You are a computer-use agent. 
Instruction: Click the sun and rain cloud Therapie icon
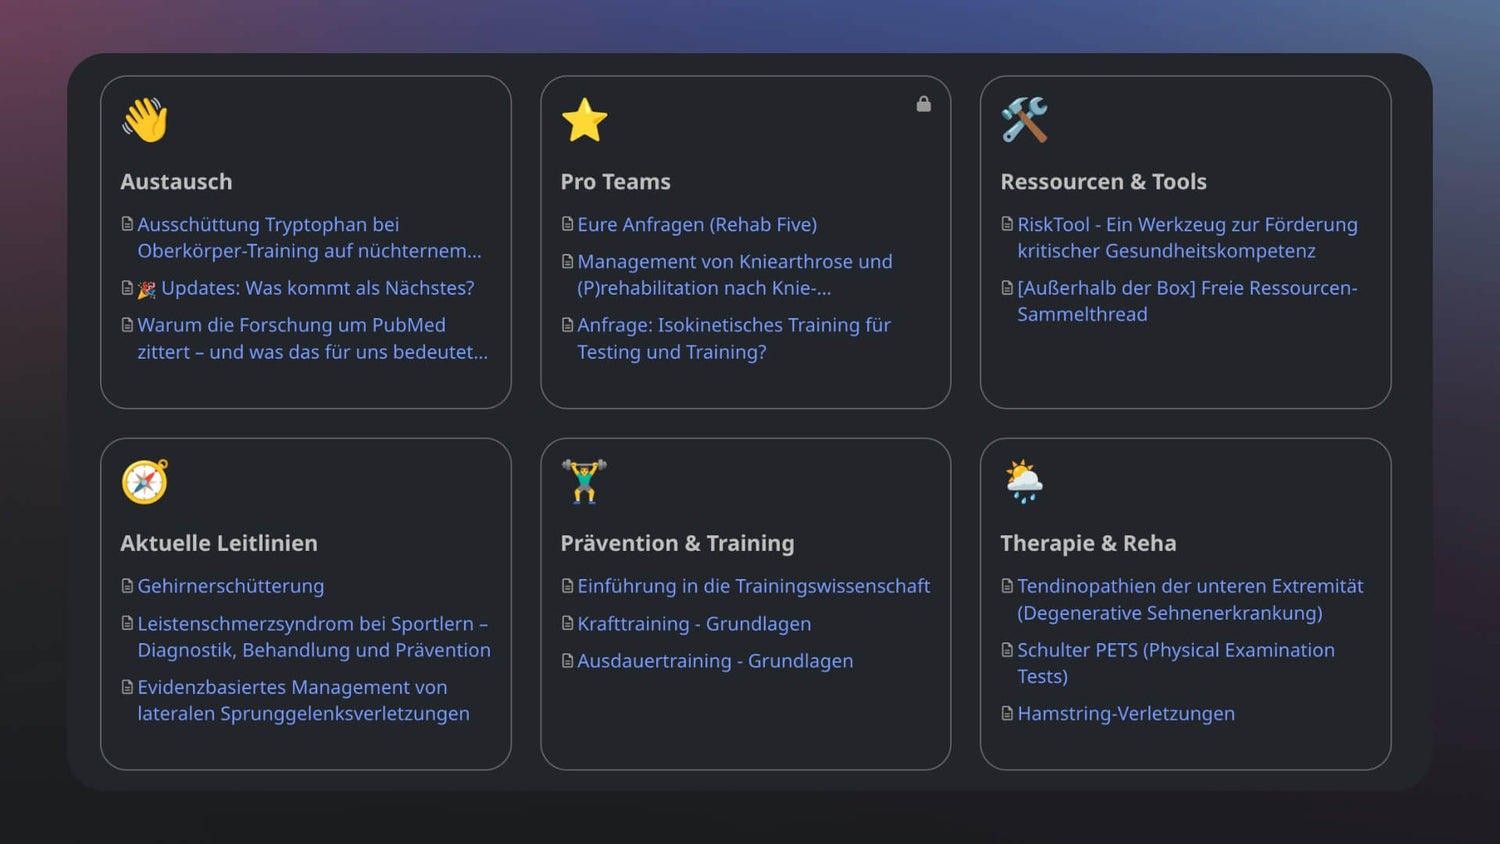point(1025,482)
